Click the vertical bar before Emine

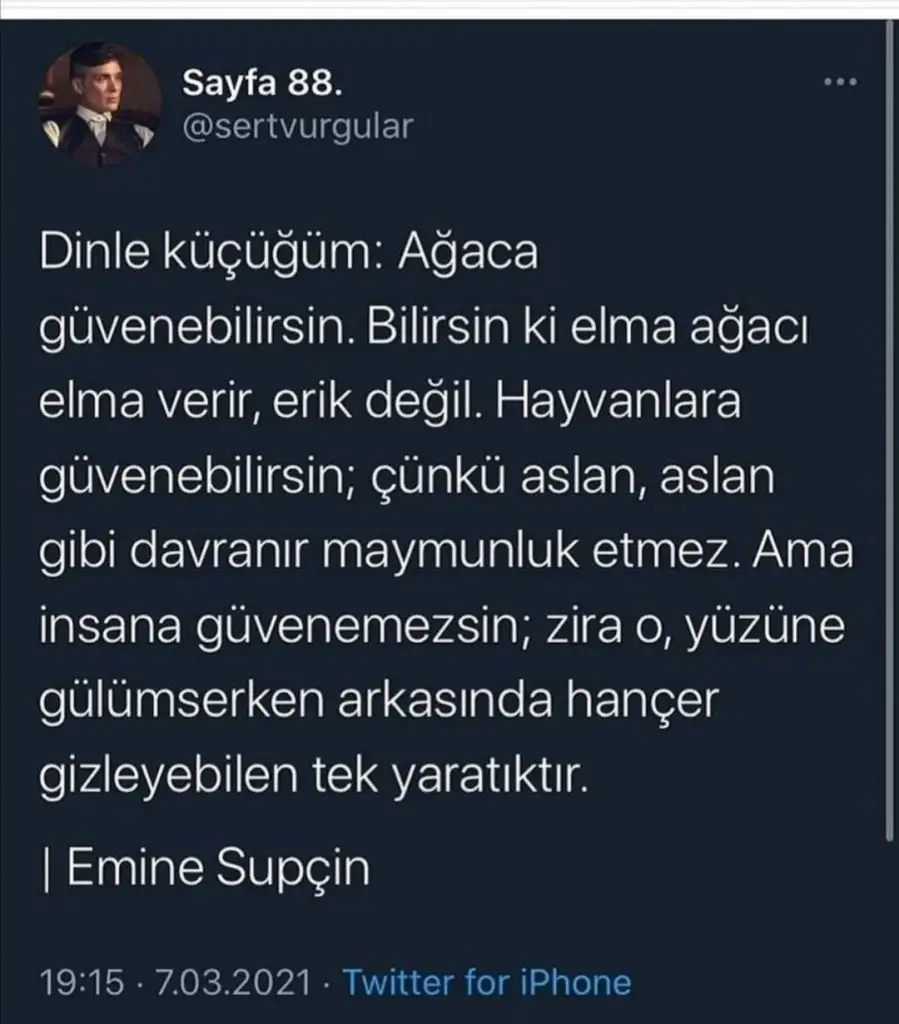click(46, 869)
